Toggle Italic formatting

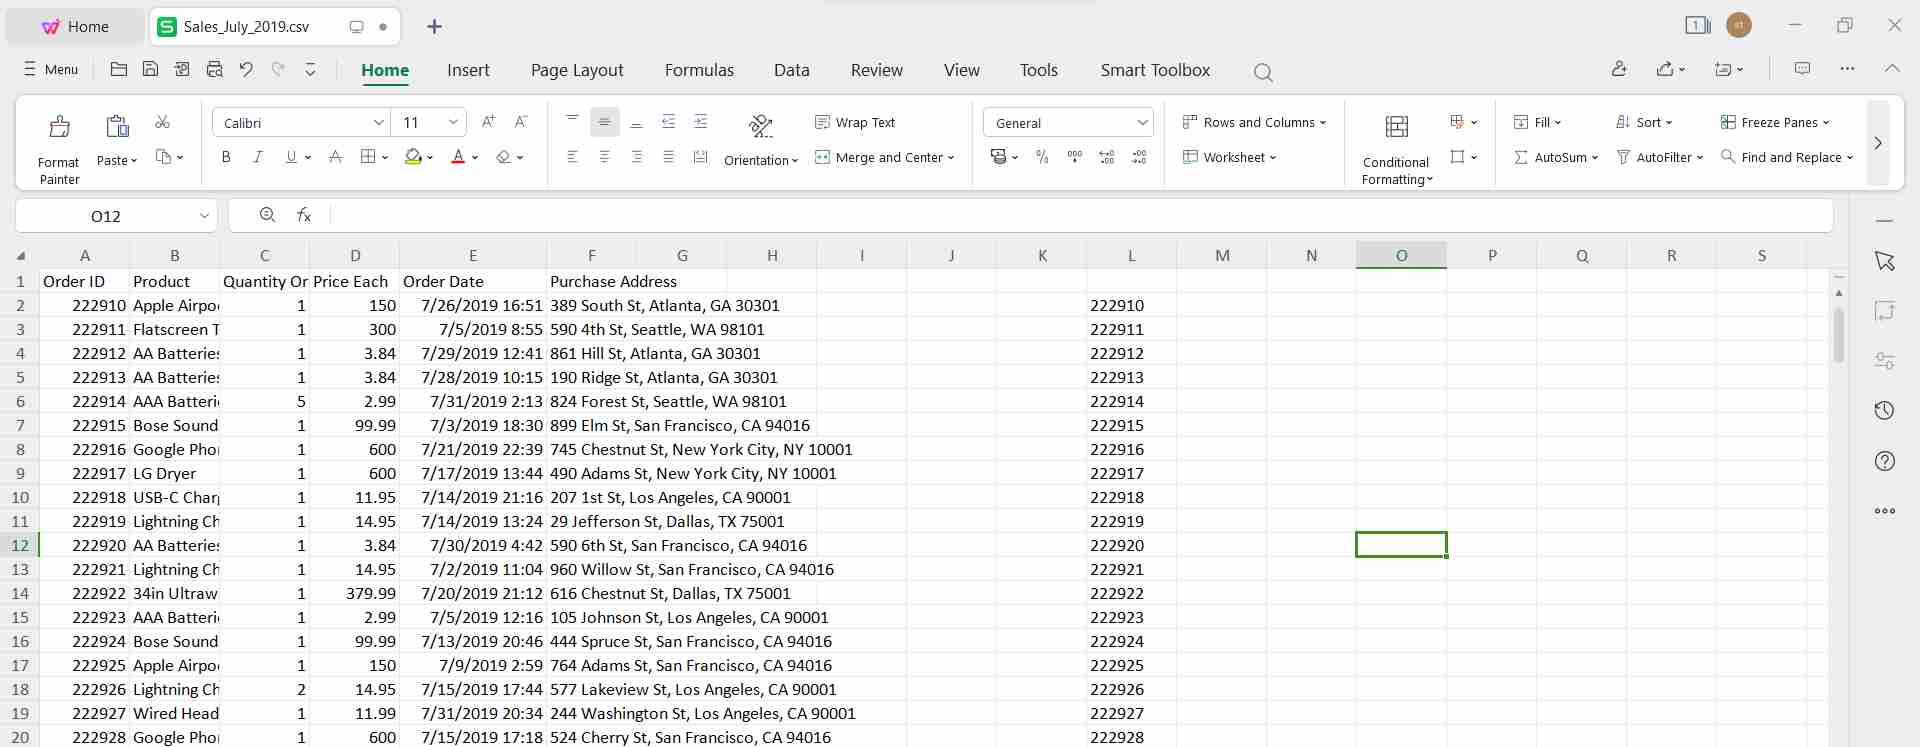pyautogui.click(x=258, y=157)
